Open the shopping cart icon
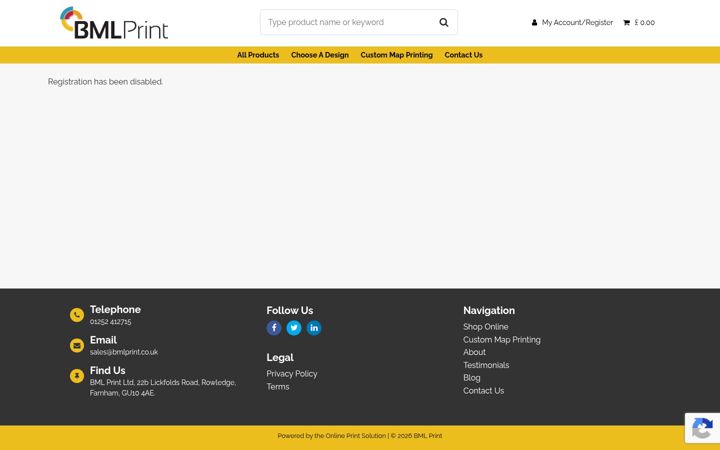The height and width of the screenshot is (450, 720). (x=626, y=22)
